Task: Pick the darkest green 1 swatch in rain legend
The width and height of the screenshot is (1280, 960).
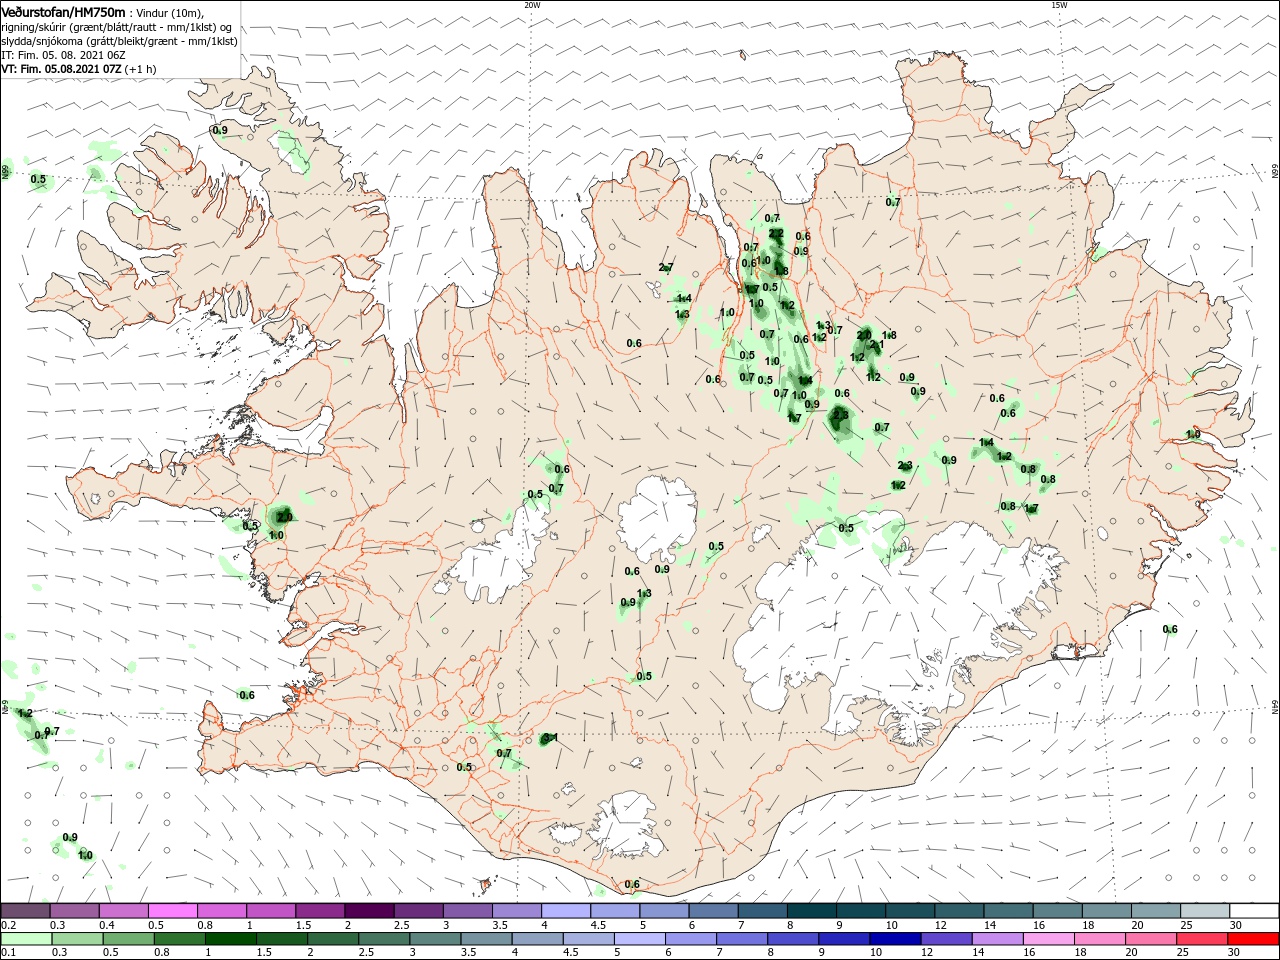Action: (231, 939)
